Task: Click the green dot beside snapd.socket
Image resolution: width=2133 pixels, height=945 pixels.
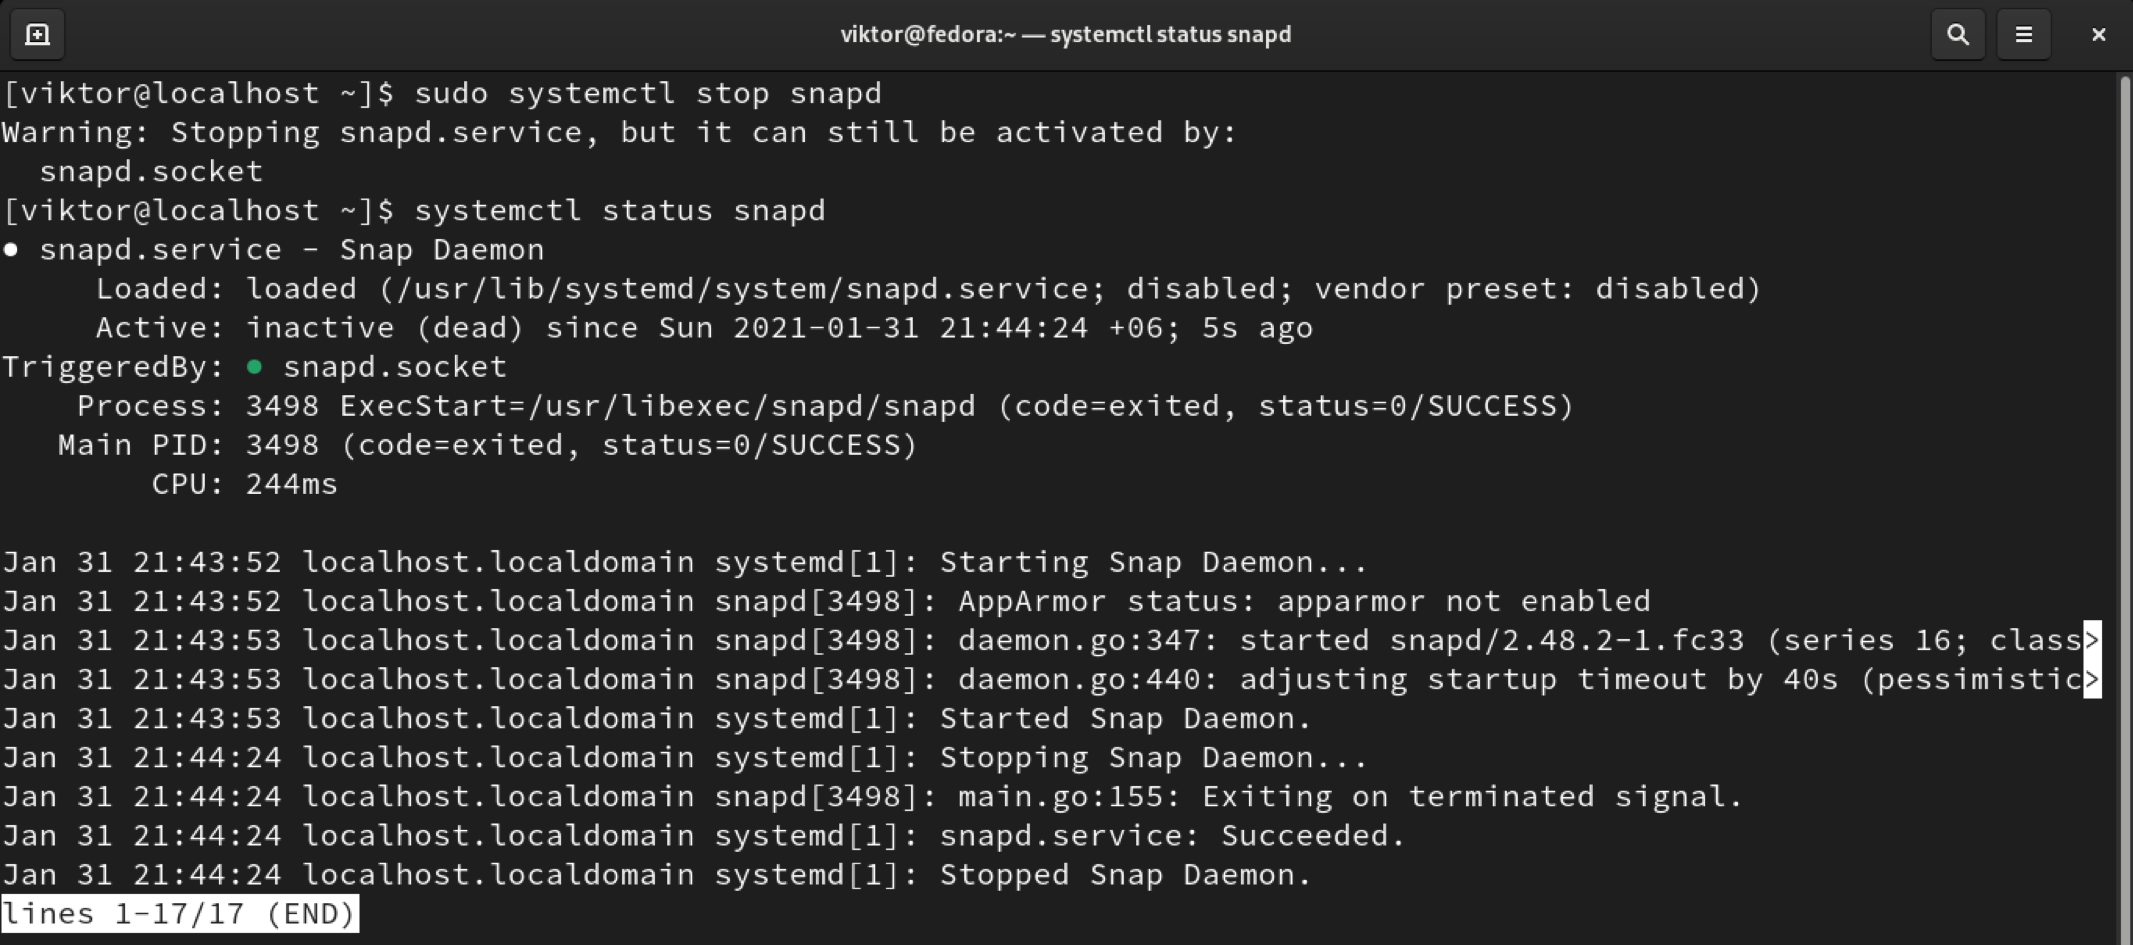Action: (x=255, y=367)
